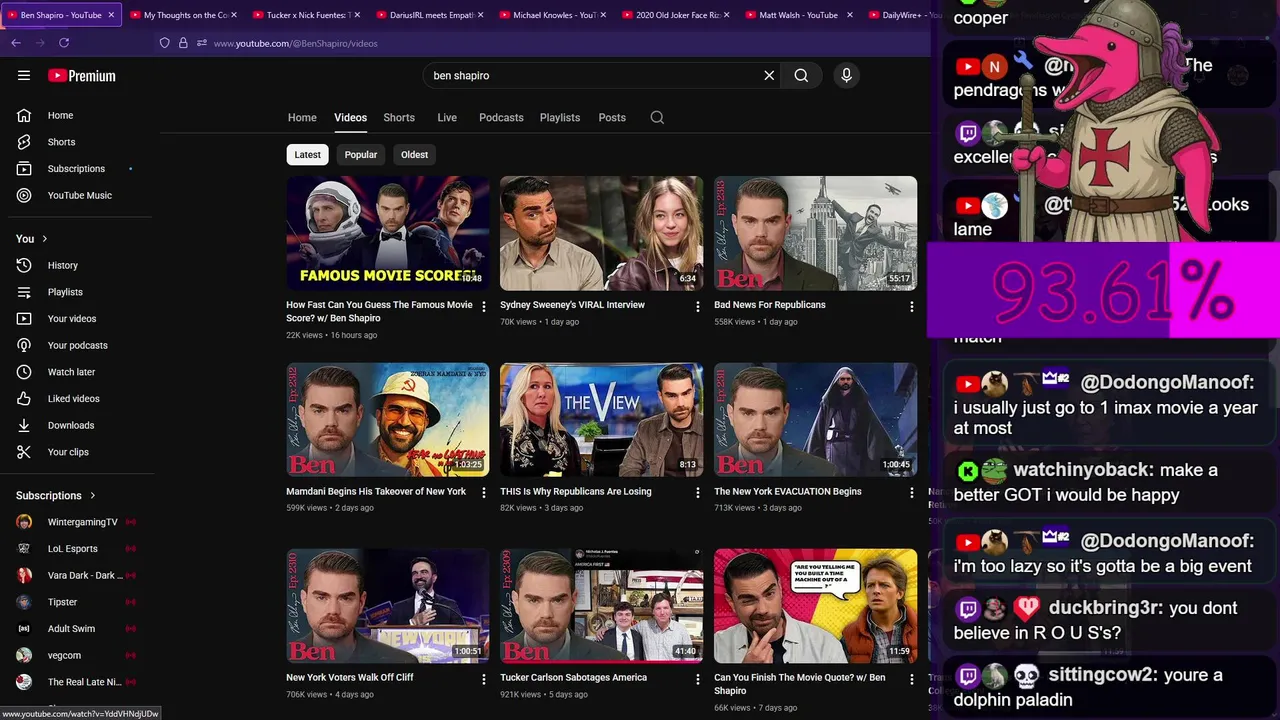Viewport: 1280px width, 720px height.
Task: Open site lock information icon
Action: 183,43
